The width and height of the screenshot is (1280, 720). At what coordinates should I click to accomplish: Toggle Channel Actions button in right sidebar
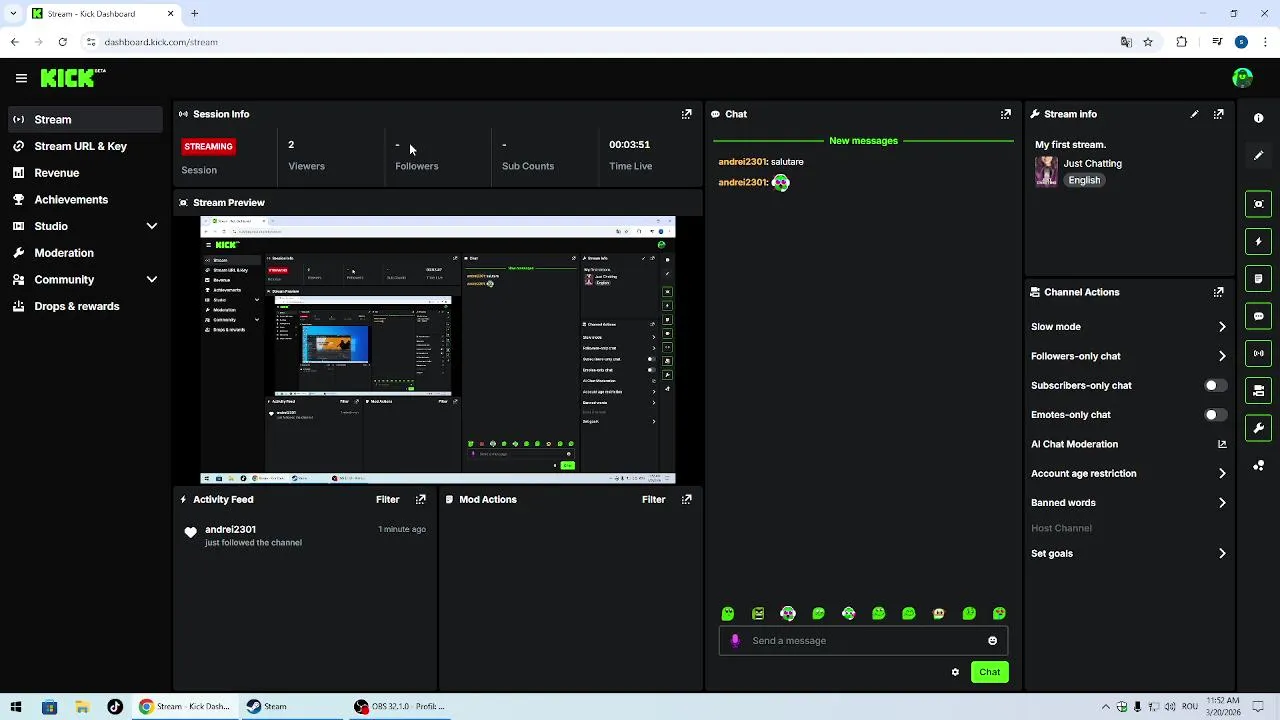[x=1258, y=390]
